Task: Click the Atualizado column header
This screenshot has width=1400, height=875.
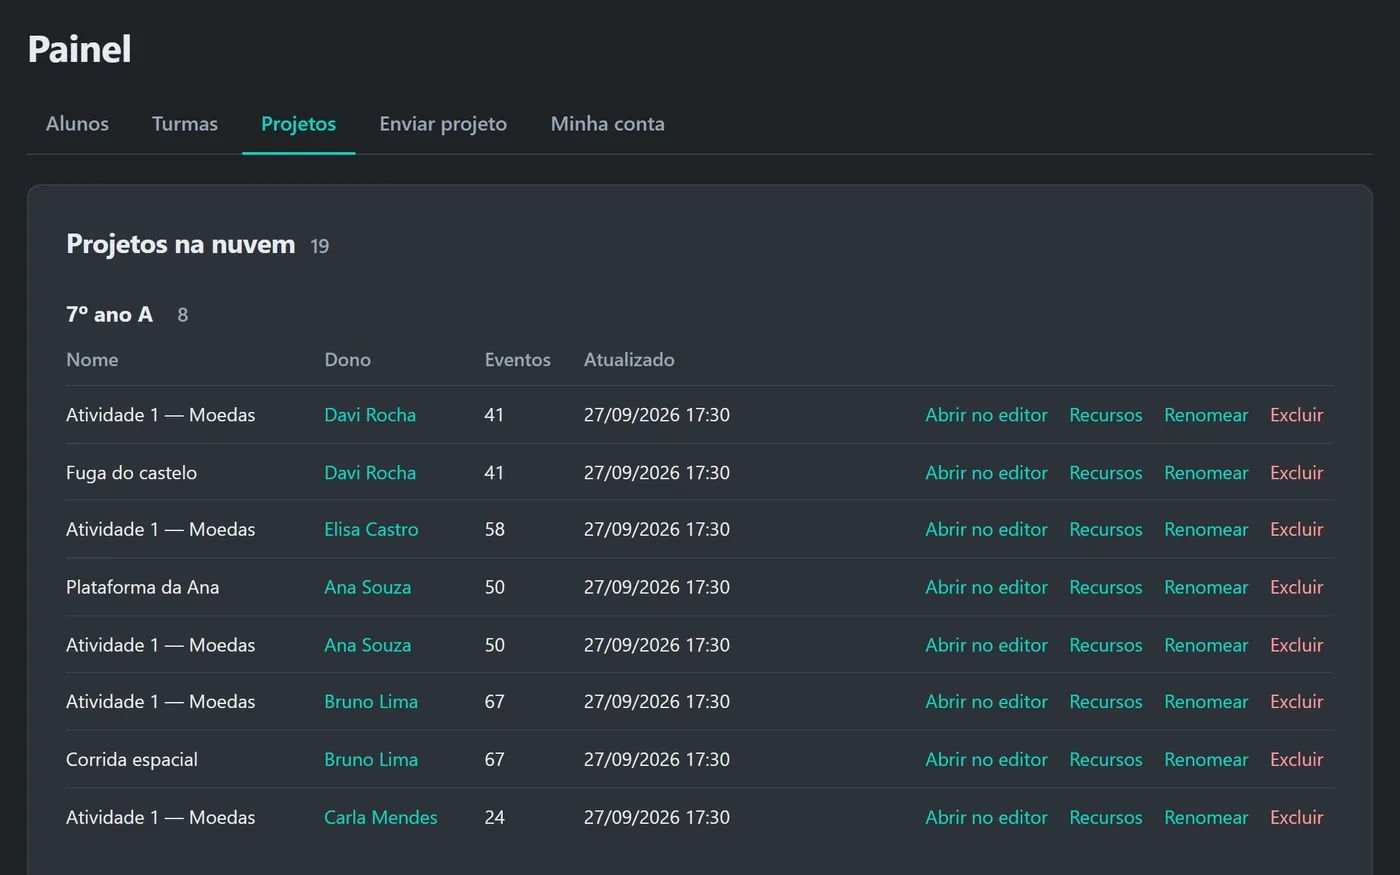Action: point(629,360)
